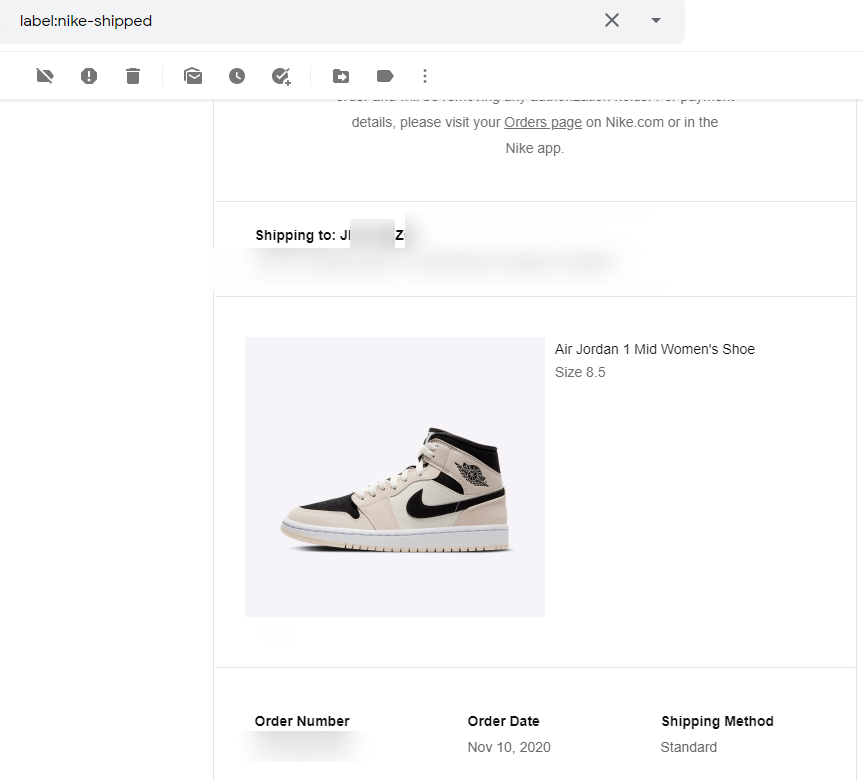Mark the email as unread
Viewport: 863px width, 781px height.
point(192,75)
